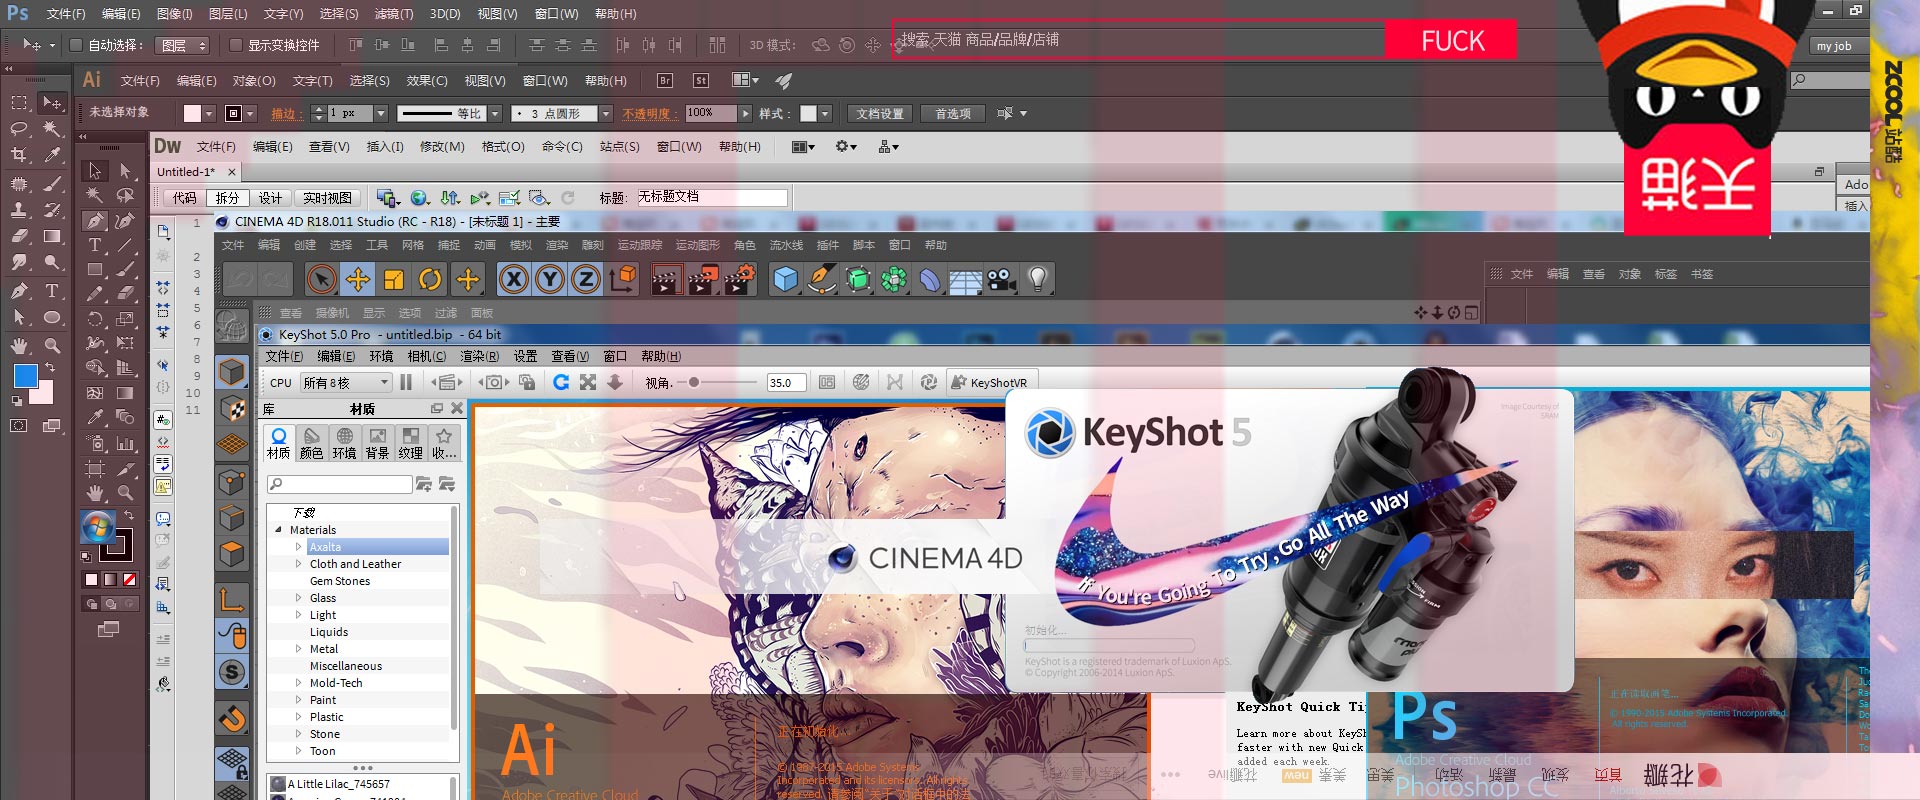The width and height of the screenshot is (1920, 800).
Task: Switch Dreamweaver to code view 代码
Action: [x=185, y=198]
